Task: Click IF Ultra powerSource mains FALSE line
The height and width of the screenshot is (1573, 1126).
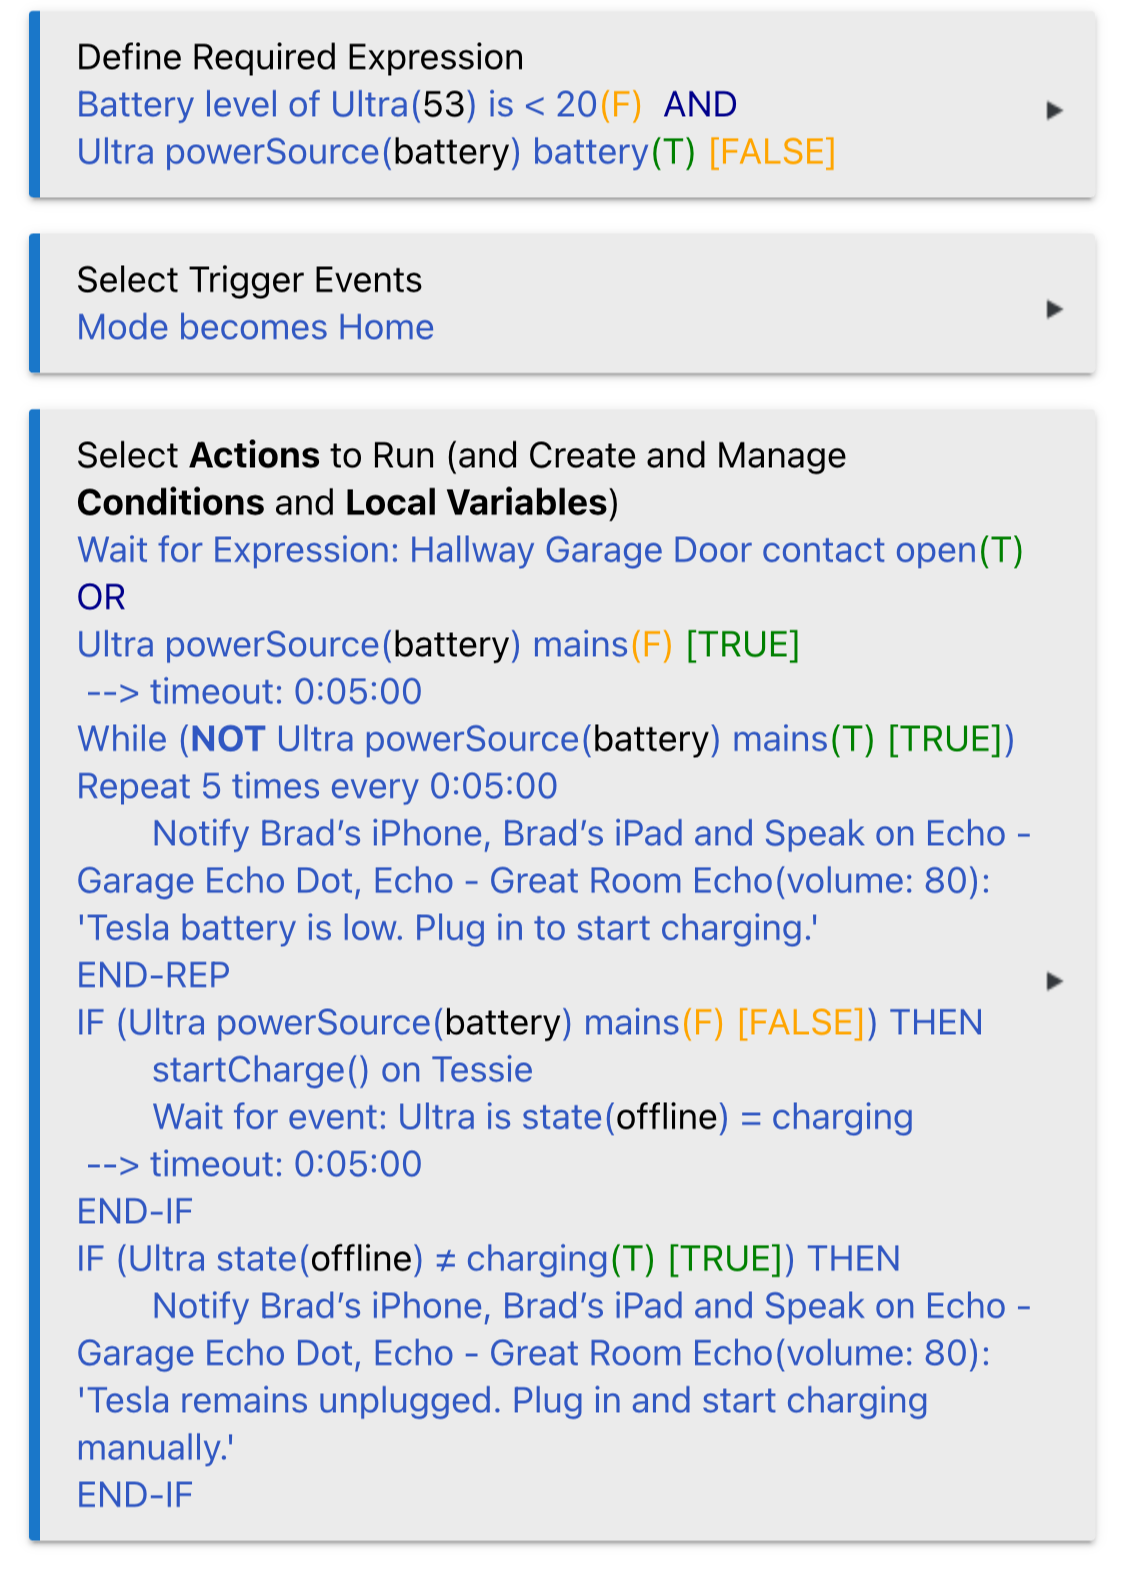Action: (530, 1022)
